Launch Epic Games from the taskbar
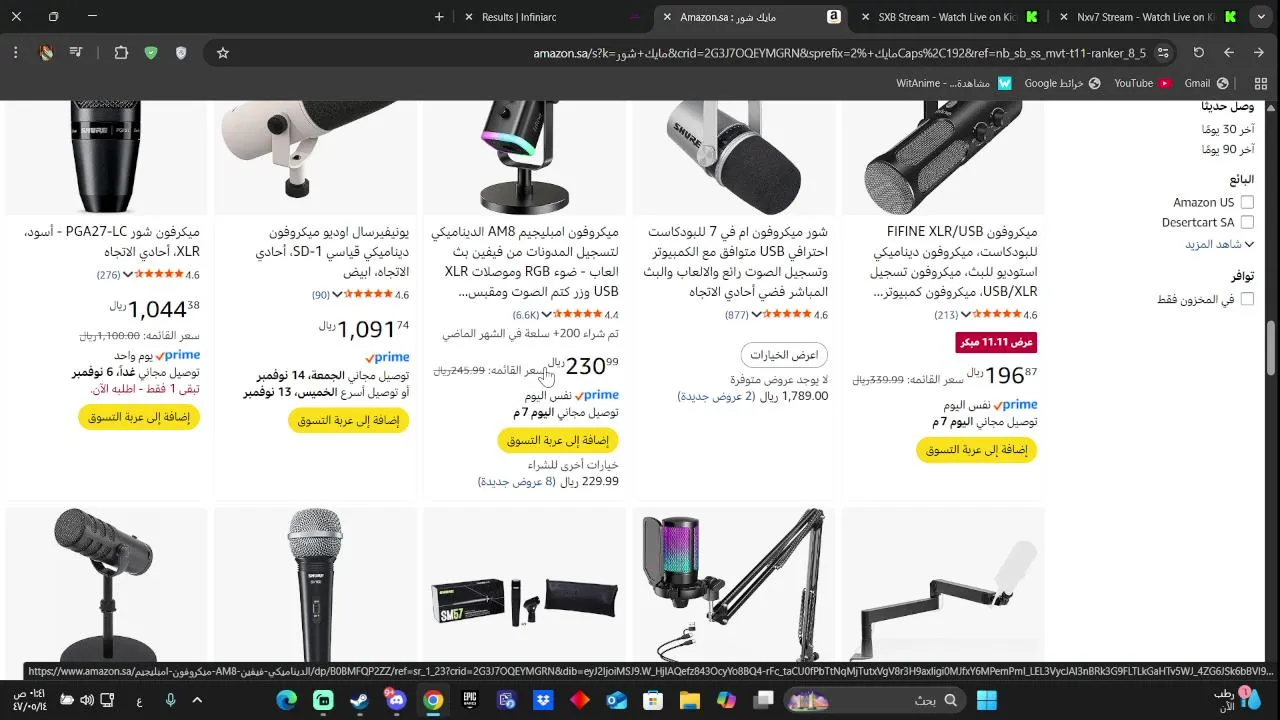The height and width of the screenshot is (720, 1280). (x=469, y=700)
